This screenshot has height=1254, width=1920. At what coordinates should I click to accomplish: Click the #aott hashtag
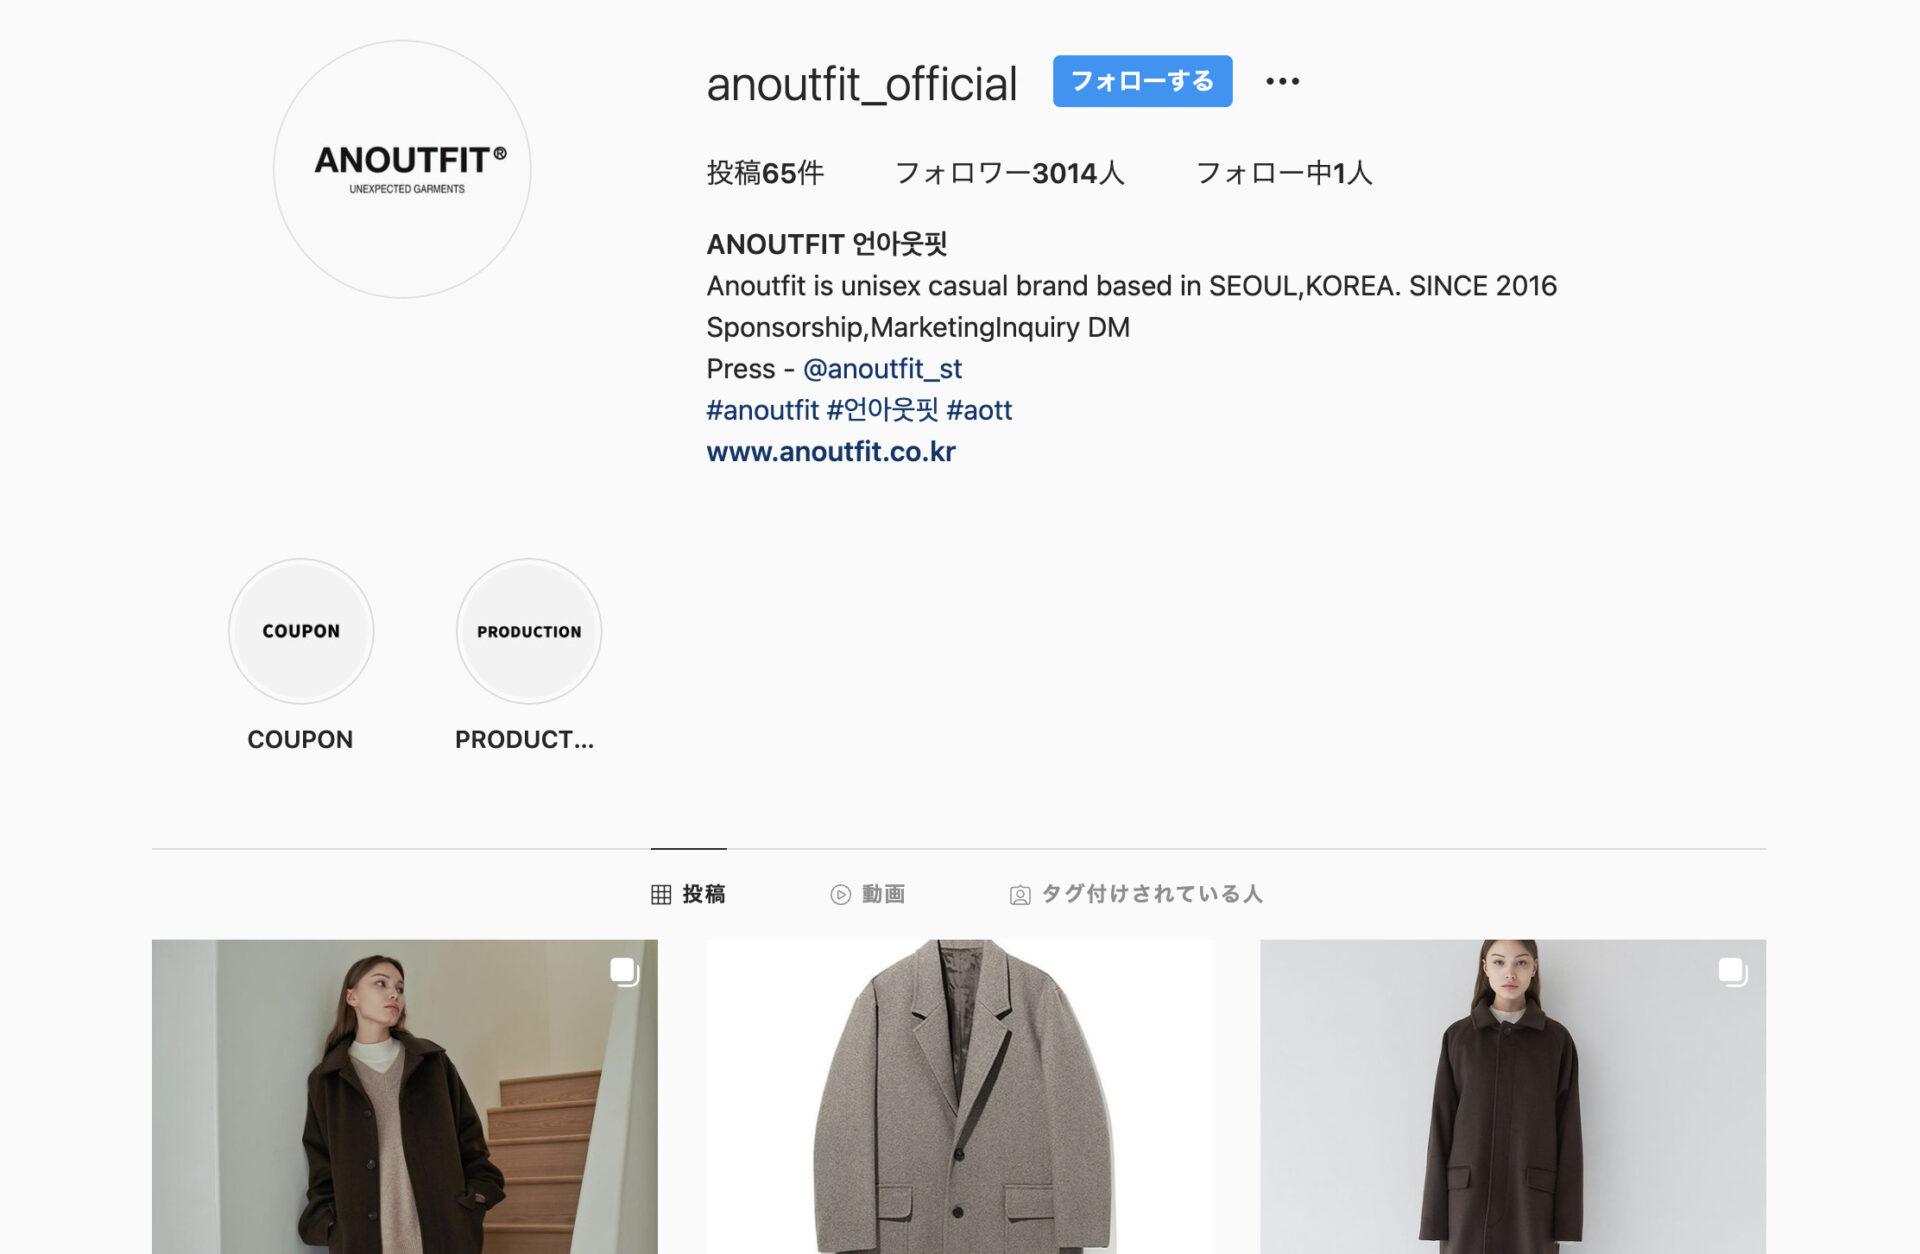[979, 410]
